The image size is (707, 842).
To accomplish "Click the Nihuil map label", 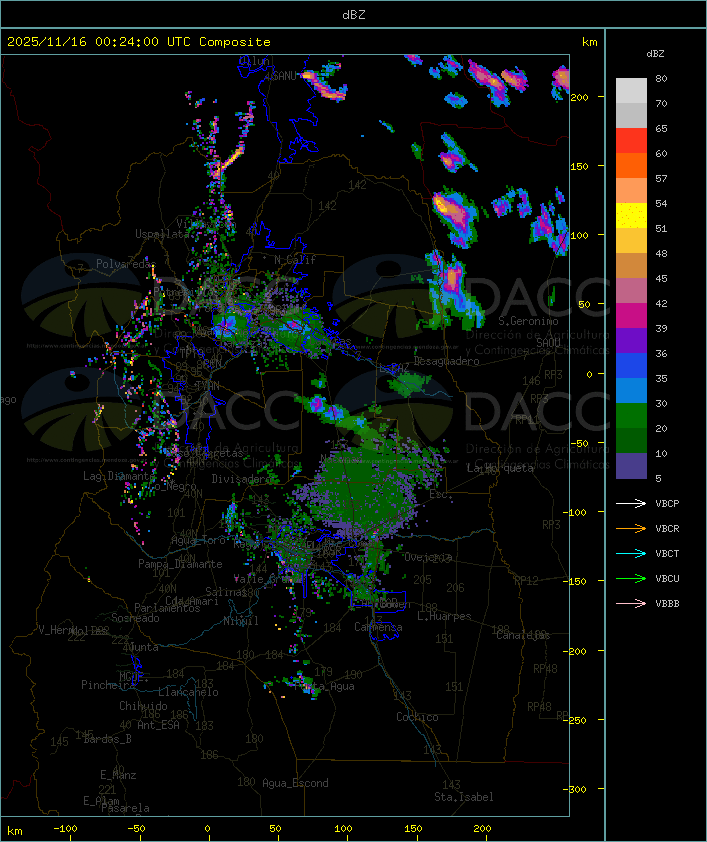I will click(x=241, y=621).
